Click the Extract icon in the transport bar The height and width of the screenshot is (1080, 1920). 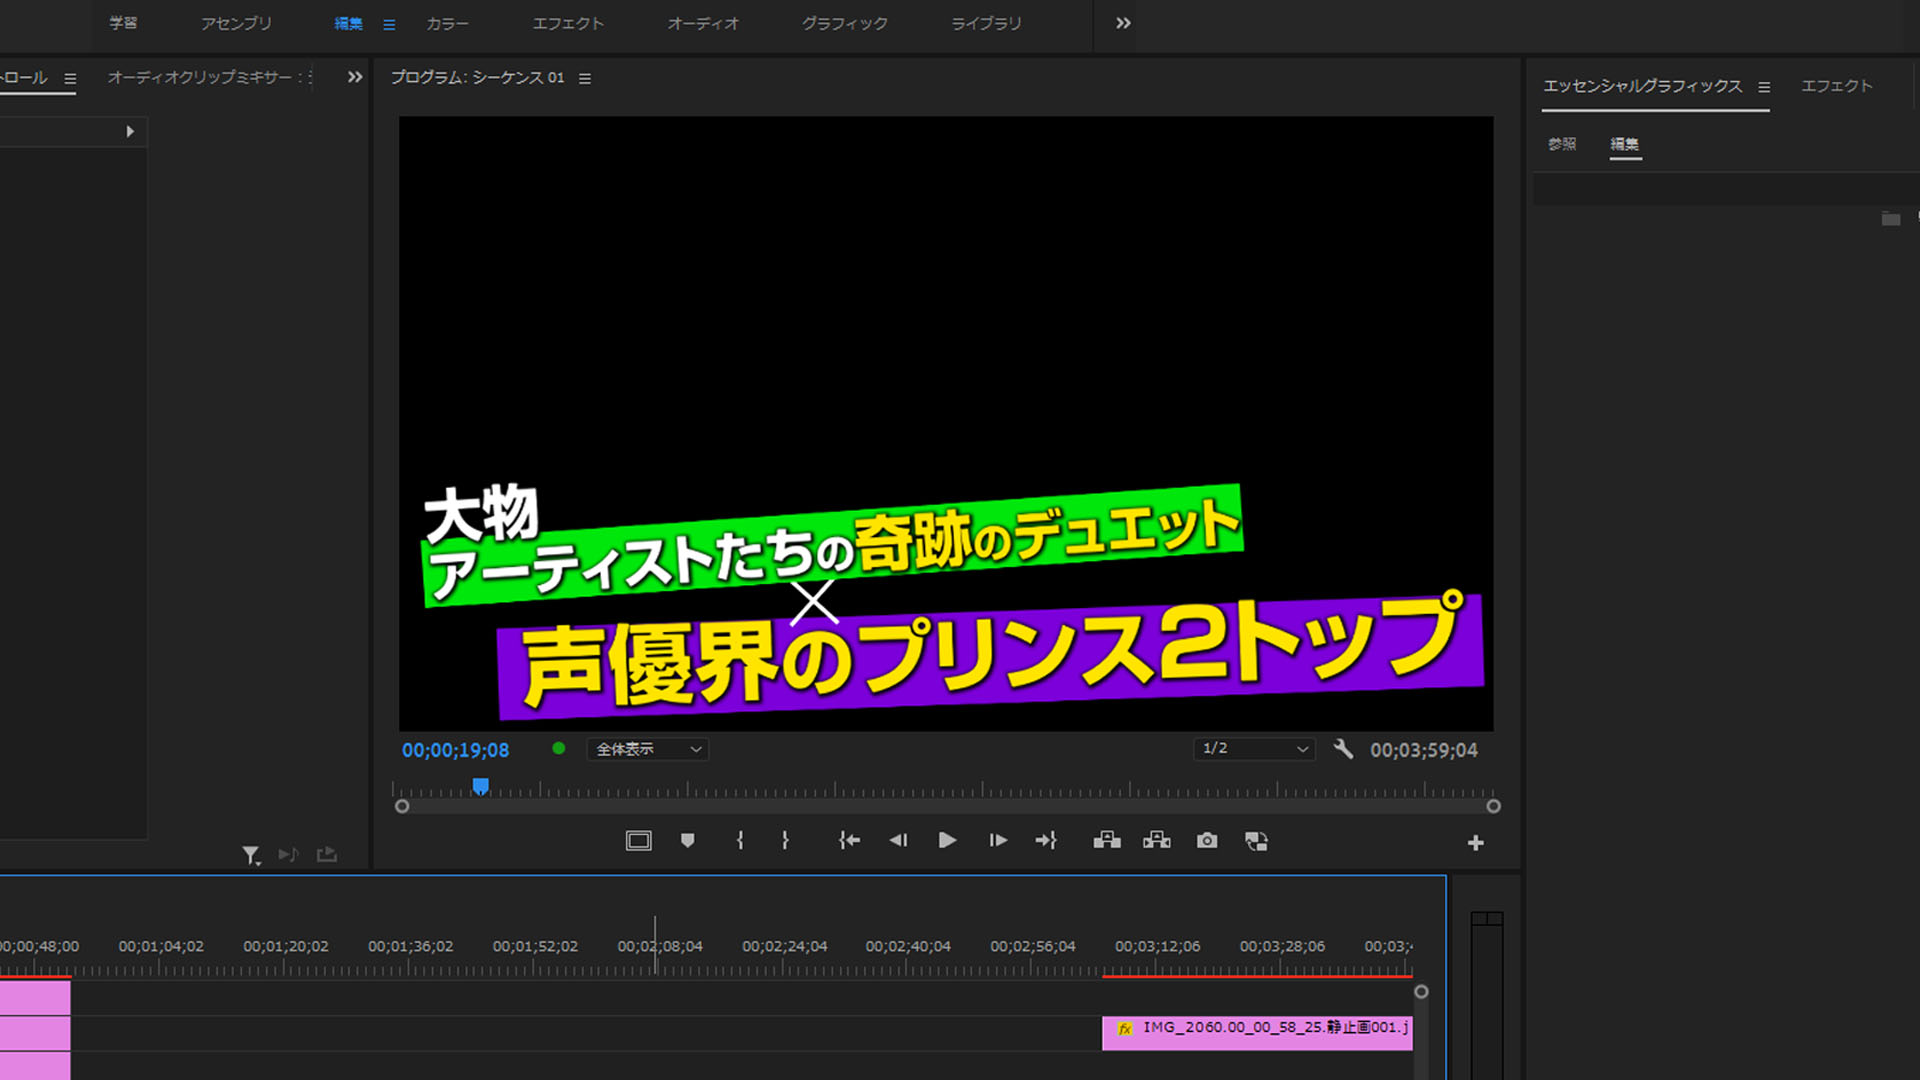tap(1156, 841)
